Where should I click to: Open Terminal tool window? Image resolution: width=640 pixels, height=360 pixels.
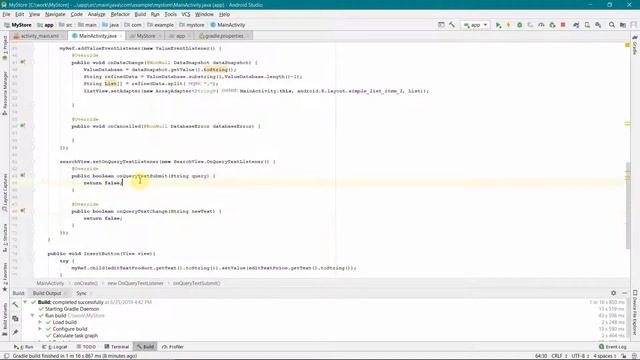coord(116,347)
